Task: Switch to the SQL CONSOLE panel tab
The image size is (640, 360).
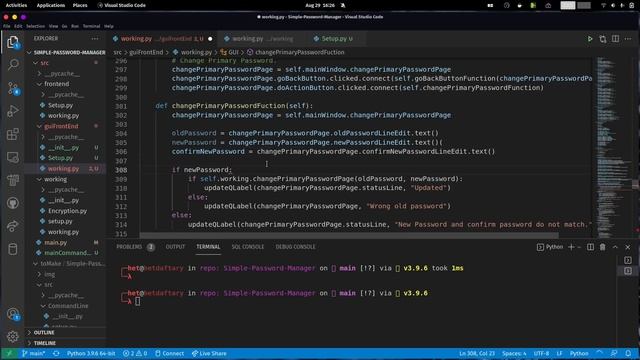Action: pyautogui.click(x=248, y=247)
